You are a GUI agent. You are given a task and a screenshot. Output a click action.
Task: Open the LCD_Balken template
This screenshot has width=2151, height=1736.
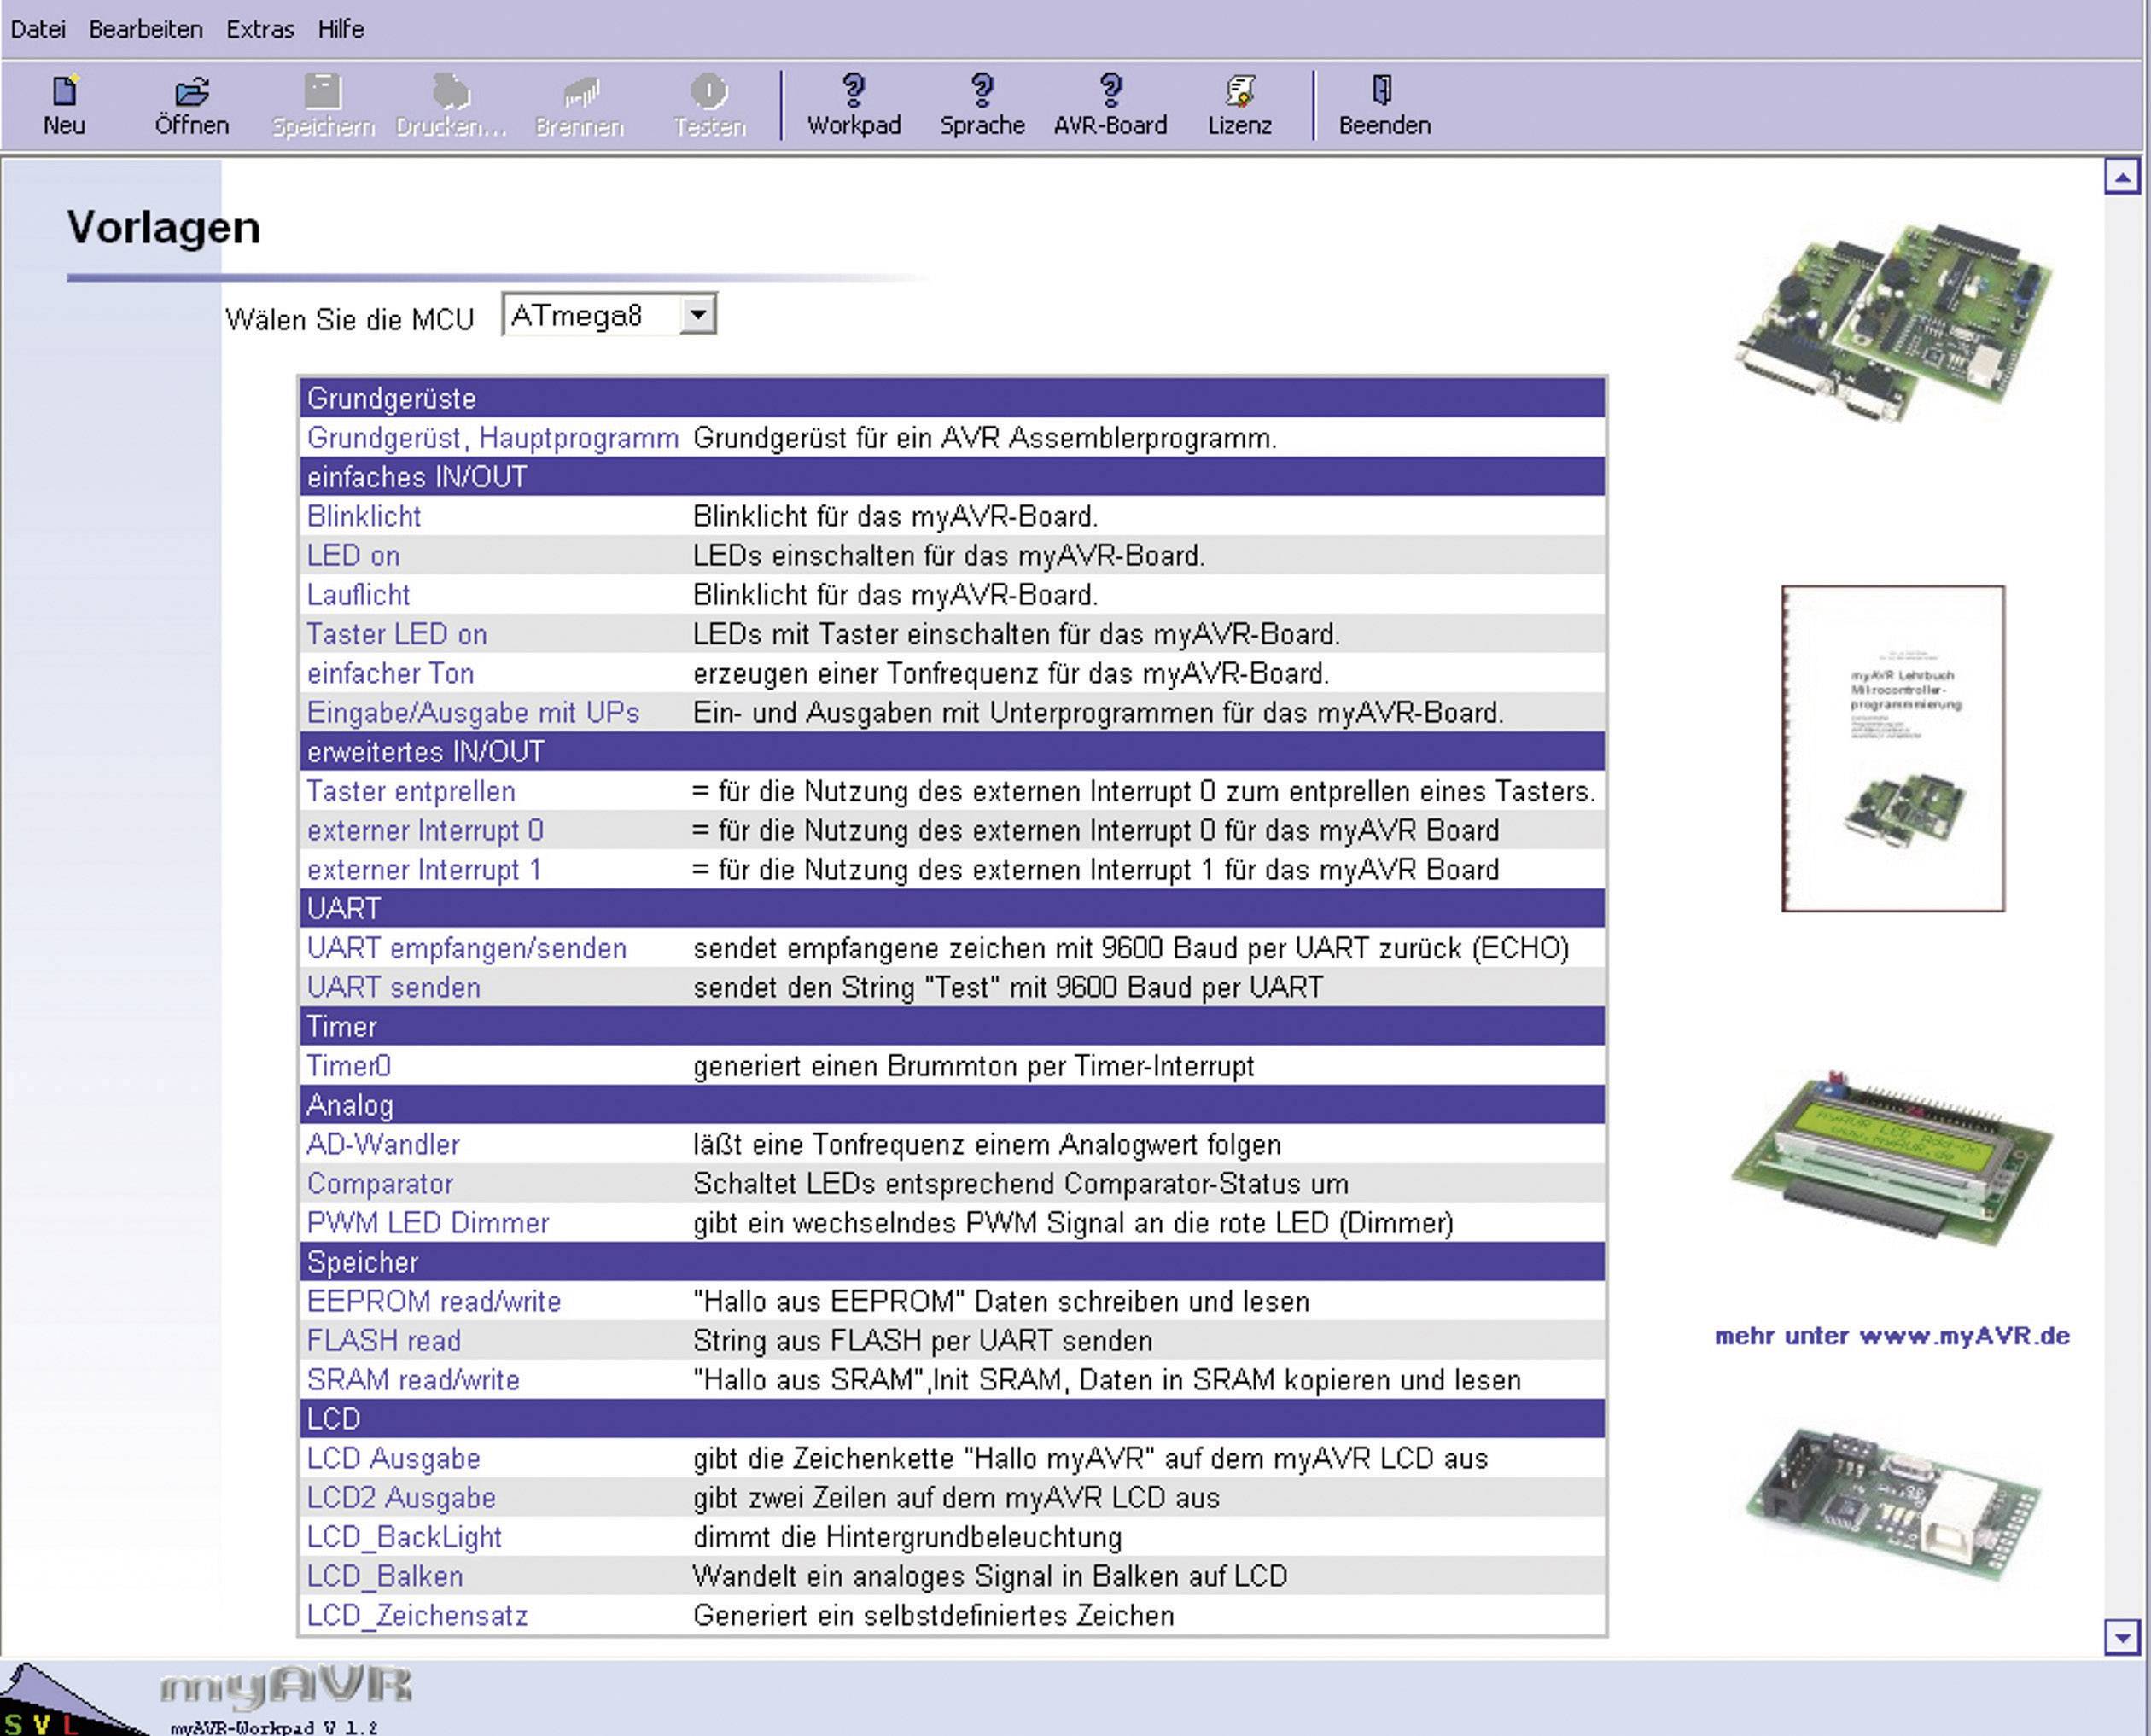pyautogui.click(x=385, y=1576)
